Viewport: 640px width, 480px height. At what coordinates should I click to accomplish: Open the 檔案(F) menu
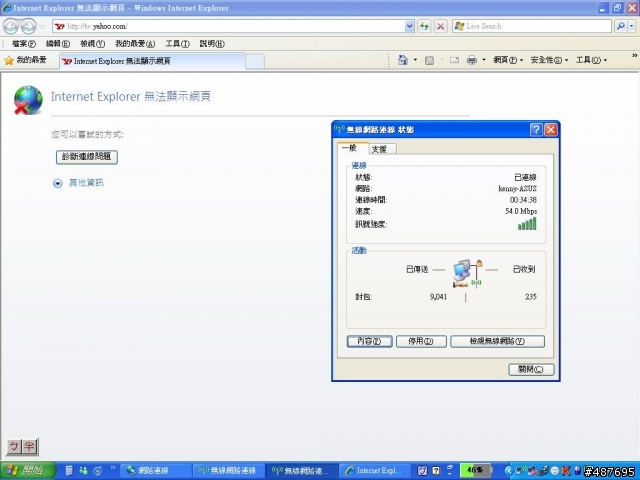click(x=24, y=44)
